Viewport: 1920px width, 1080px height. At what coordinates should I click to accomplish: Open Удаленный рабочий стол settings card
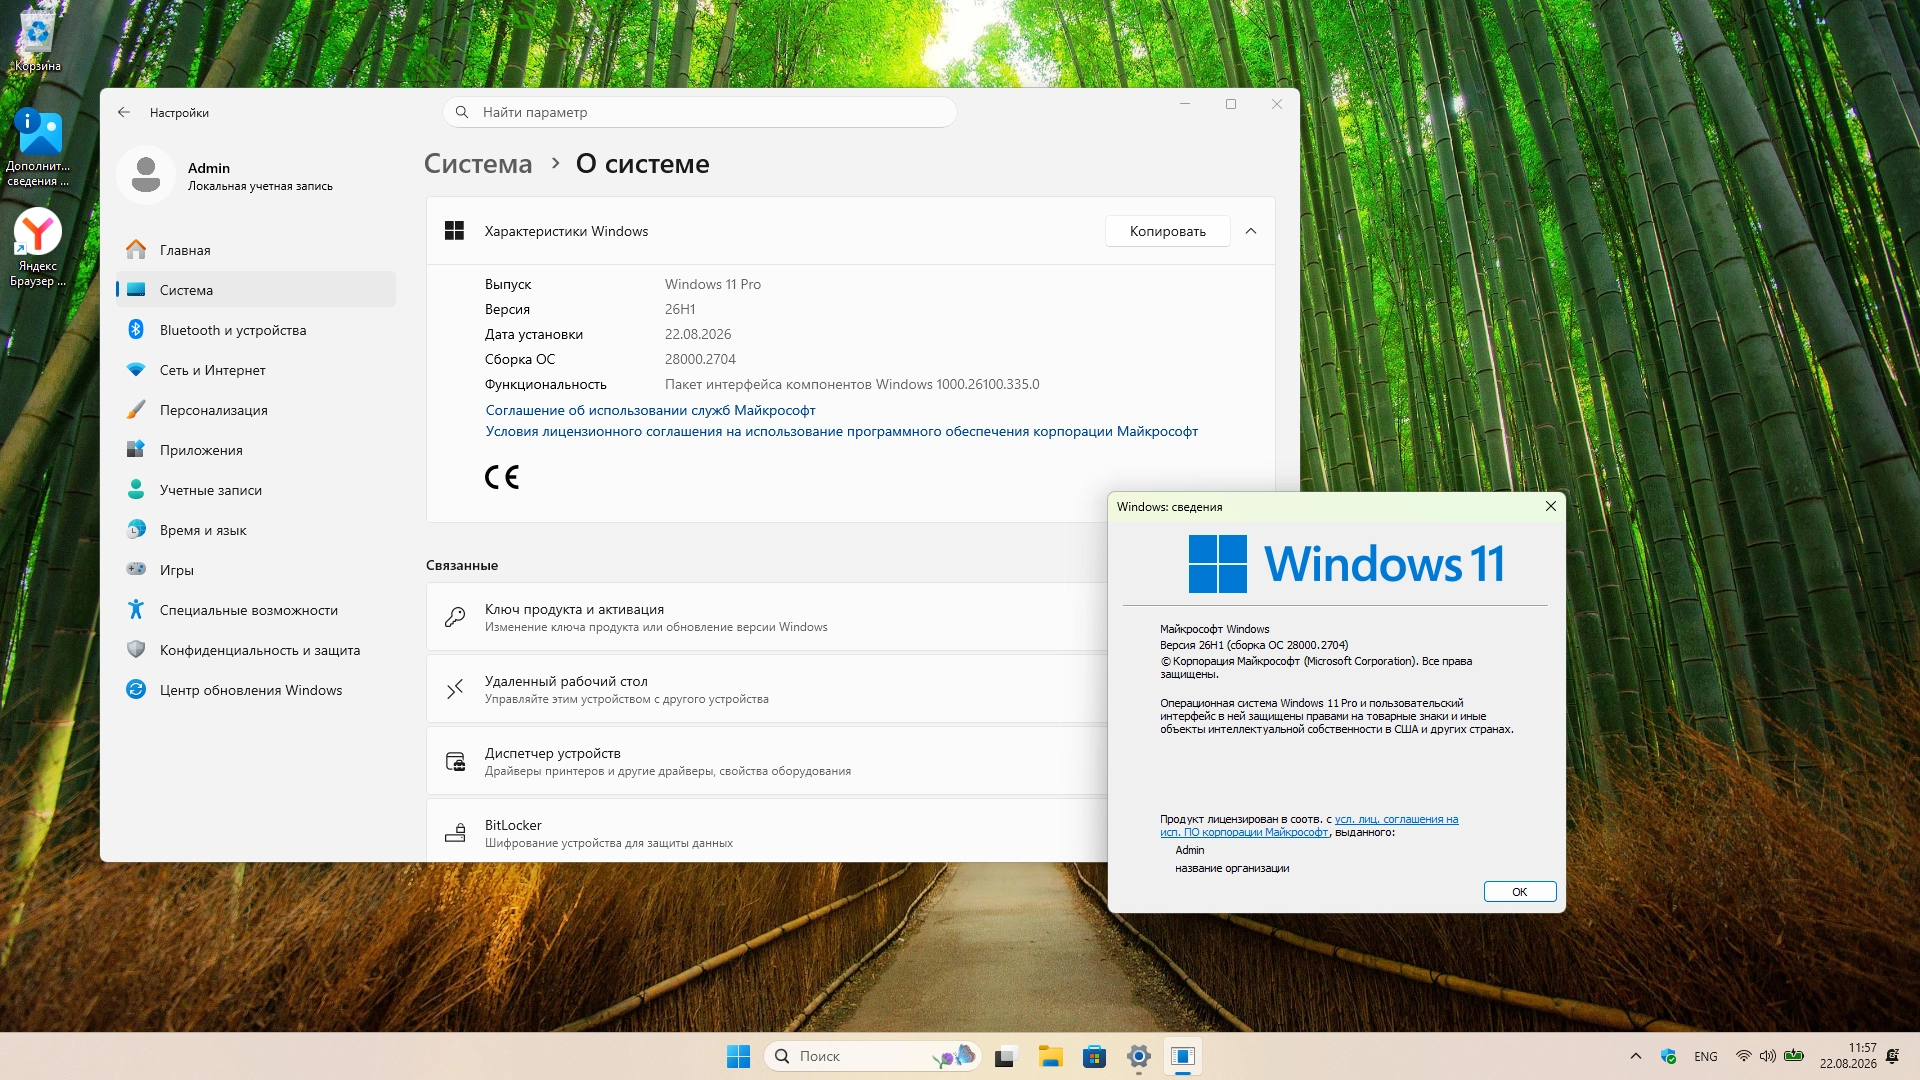[x=767, y=689]
